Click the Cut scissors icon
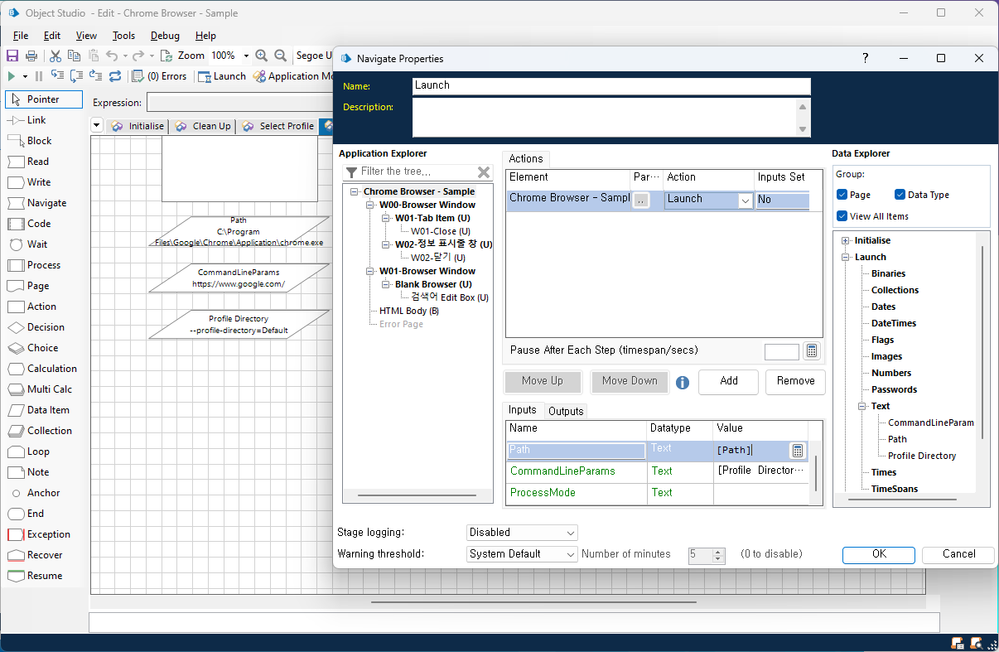This screenshot has width=999, height=652. pyautogui.click(x=56, y=56)
